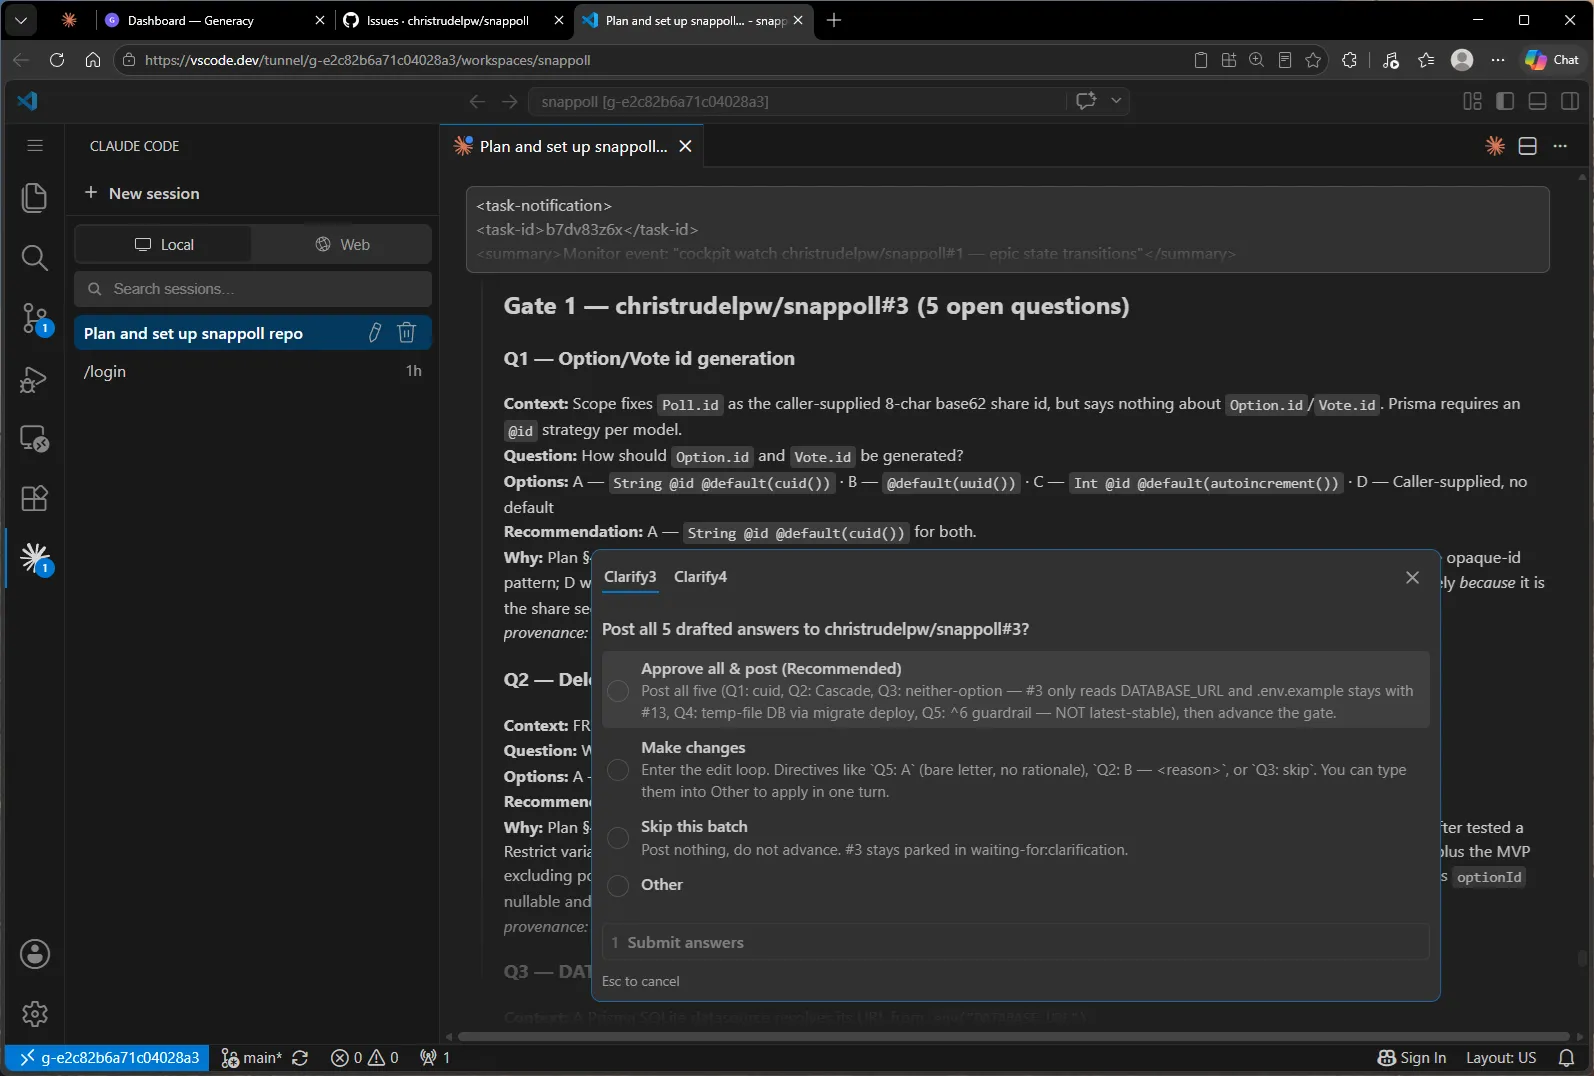Screen dimensions: 1594x1076
Task: Select 'Approve all & post' radio option
Action: 618,691
